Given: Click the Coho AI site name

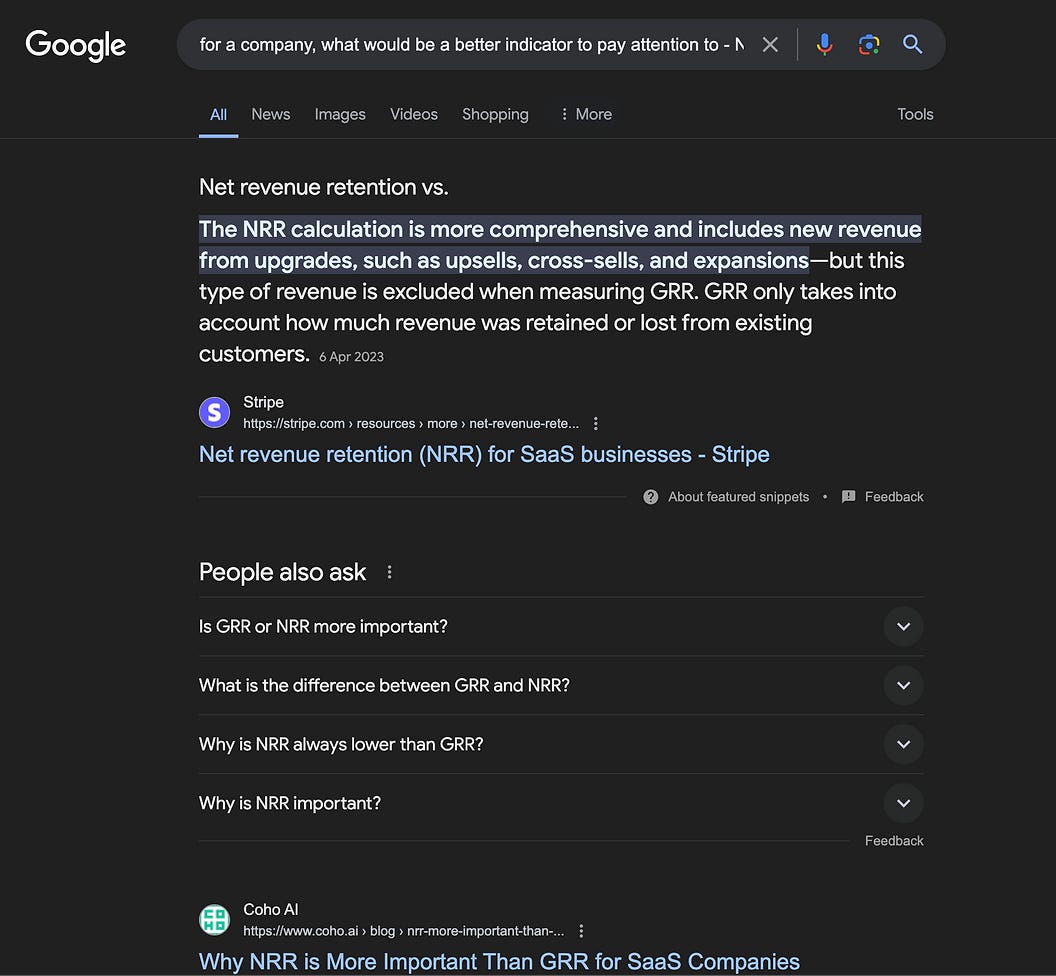Looking at the screenshot, I should (x=271, y=909).
